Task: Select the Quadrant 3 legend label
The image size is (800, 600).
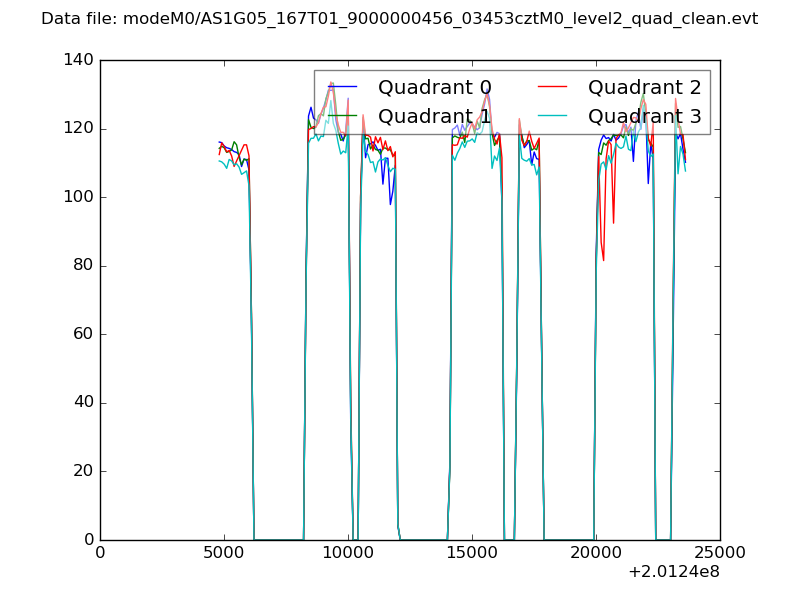Action: tap(644, 117)
